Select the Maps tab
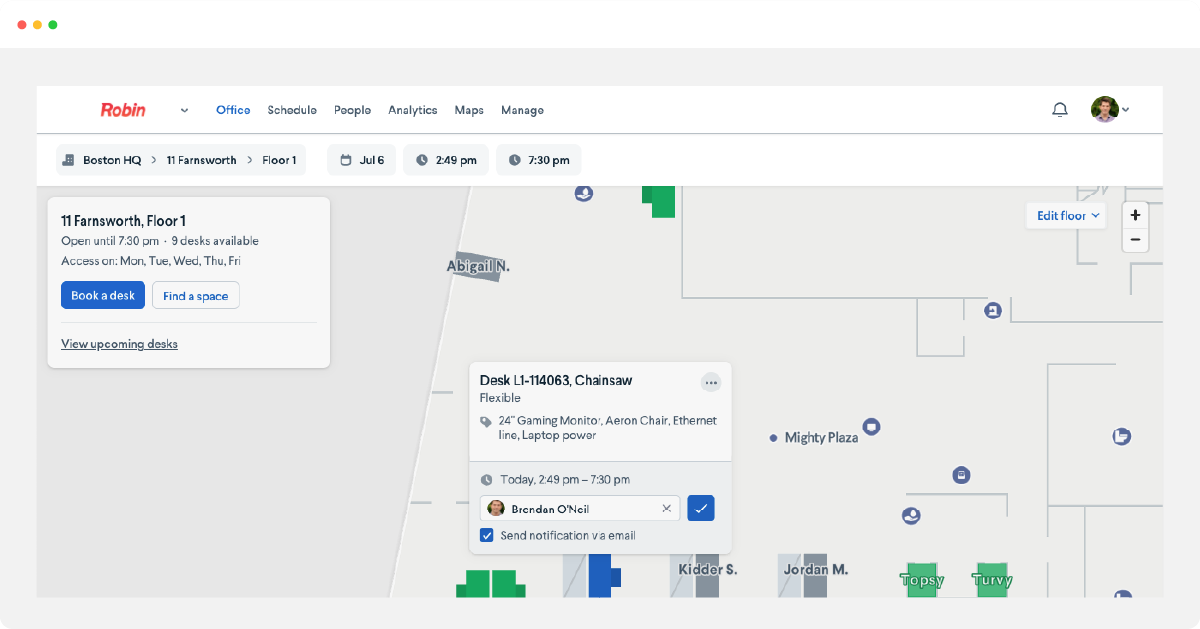The image size is (1200, 629). (469, 110)
